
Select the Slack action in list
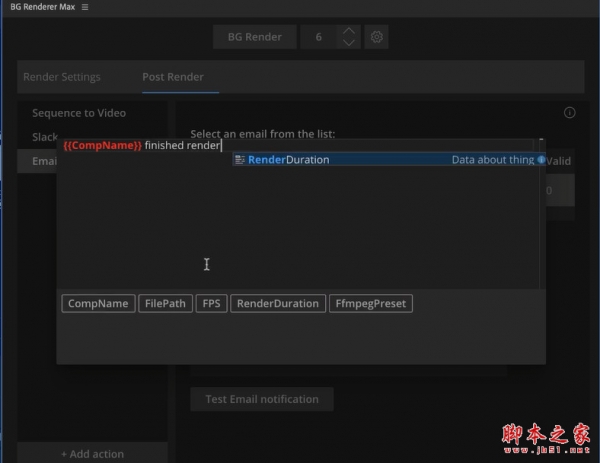[45, 136]
